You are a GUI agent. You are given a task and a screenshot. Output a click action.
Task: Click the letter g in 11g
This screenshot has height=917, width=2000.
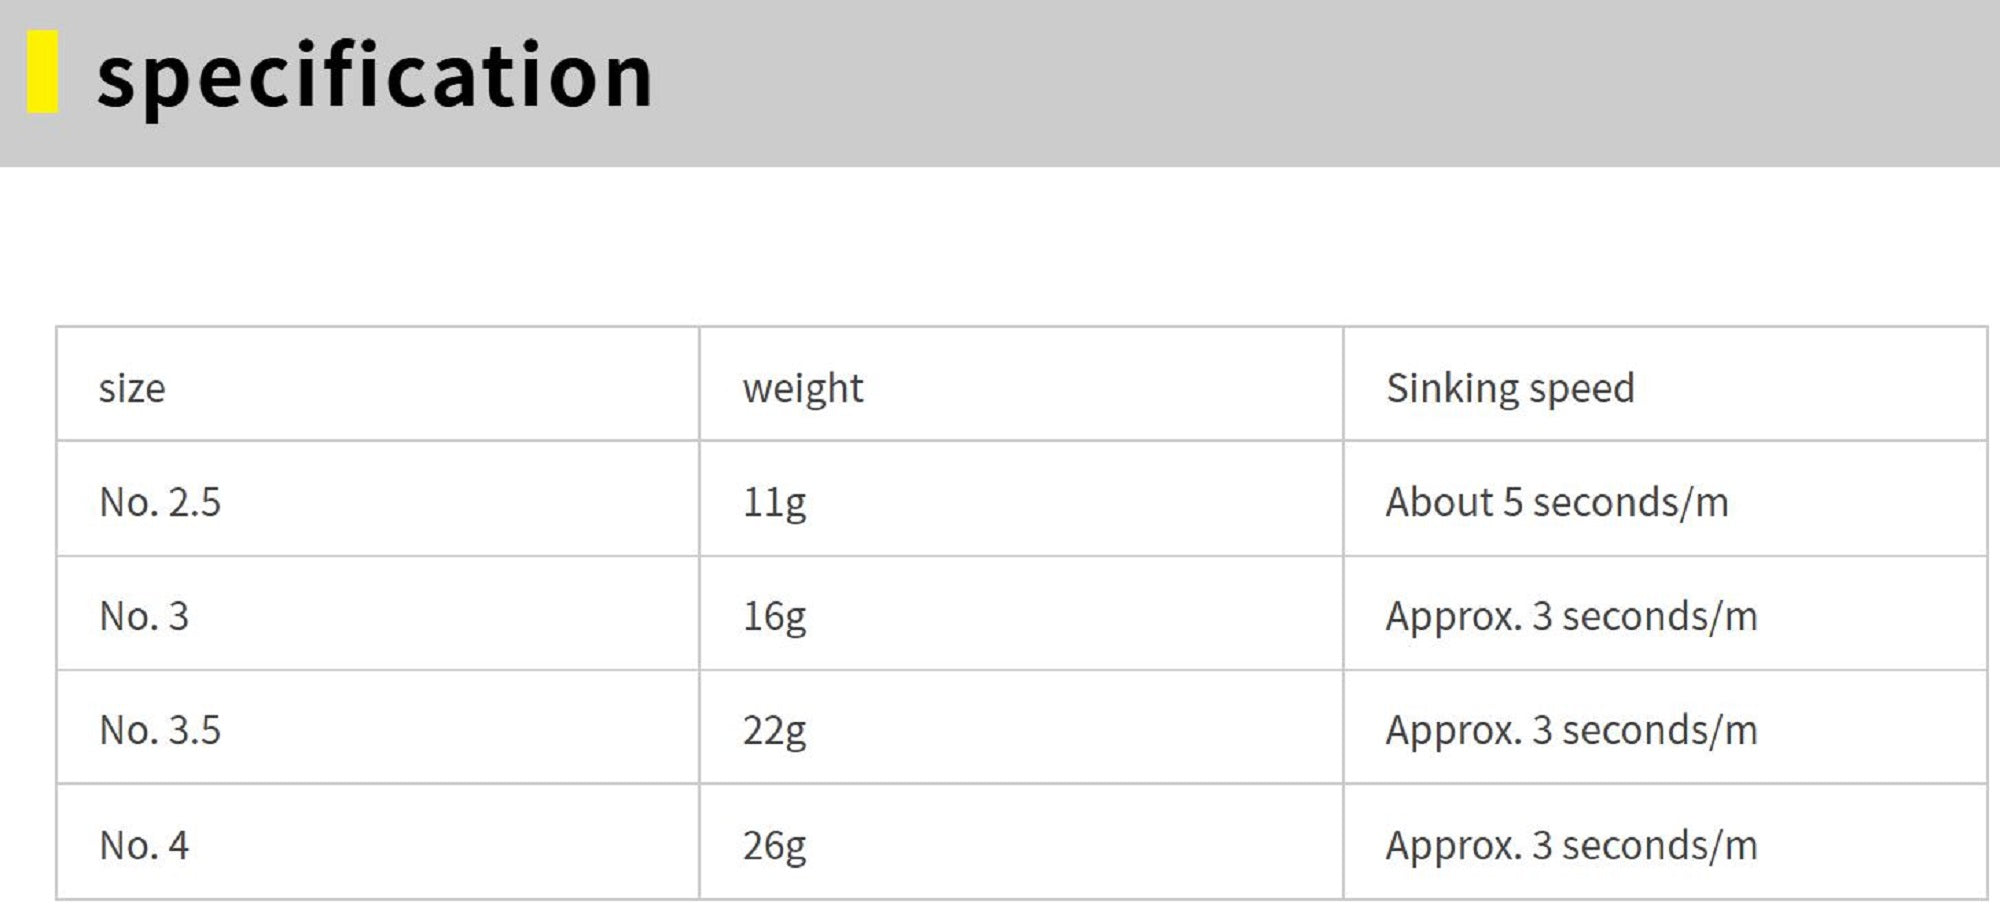(x=795, y=504)
